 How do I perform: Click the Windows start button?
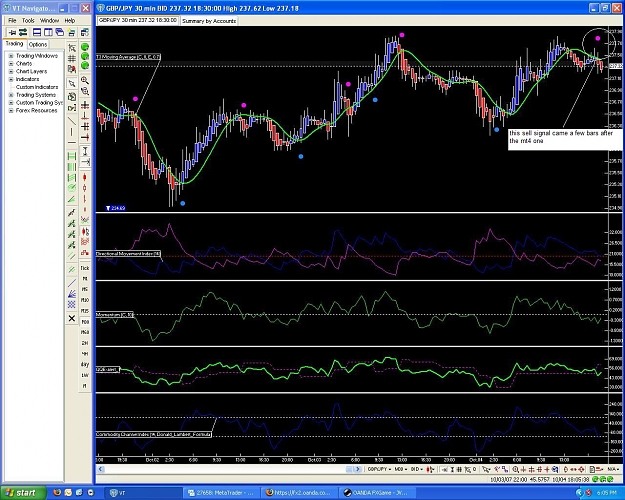(23, 493)
